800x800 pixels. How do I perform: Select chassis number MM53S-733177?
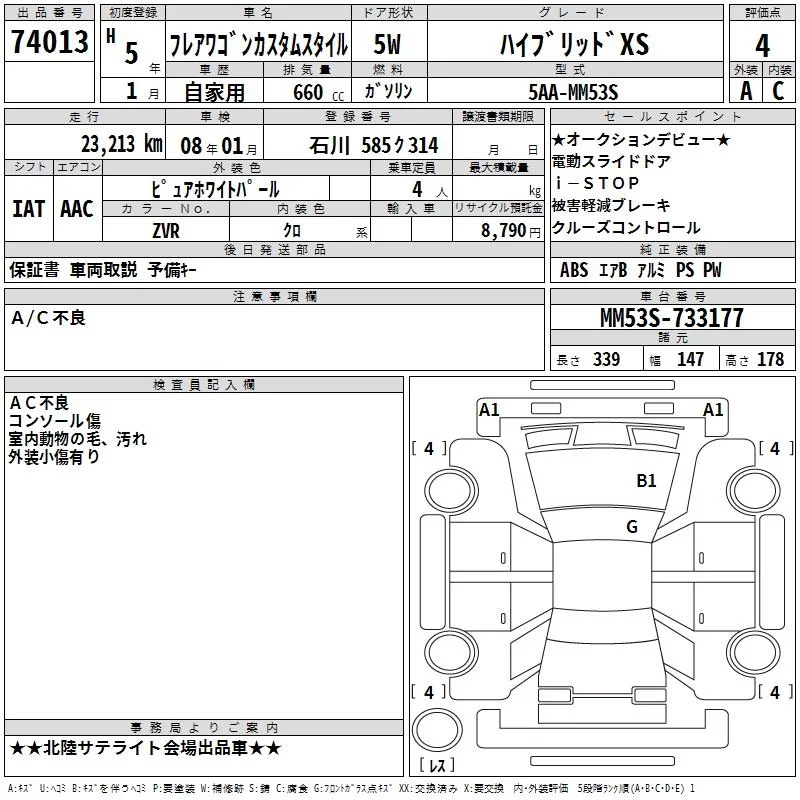pos(671,317)
